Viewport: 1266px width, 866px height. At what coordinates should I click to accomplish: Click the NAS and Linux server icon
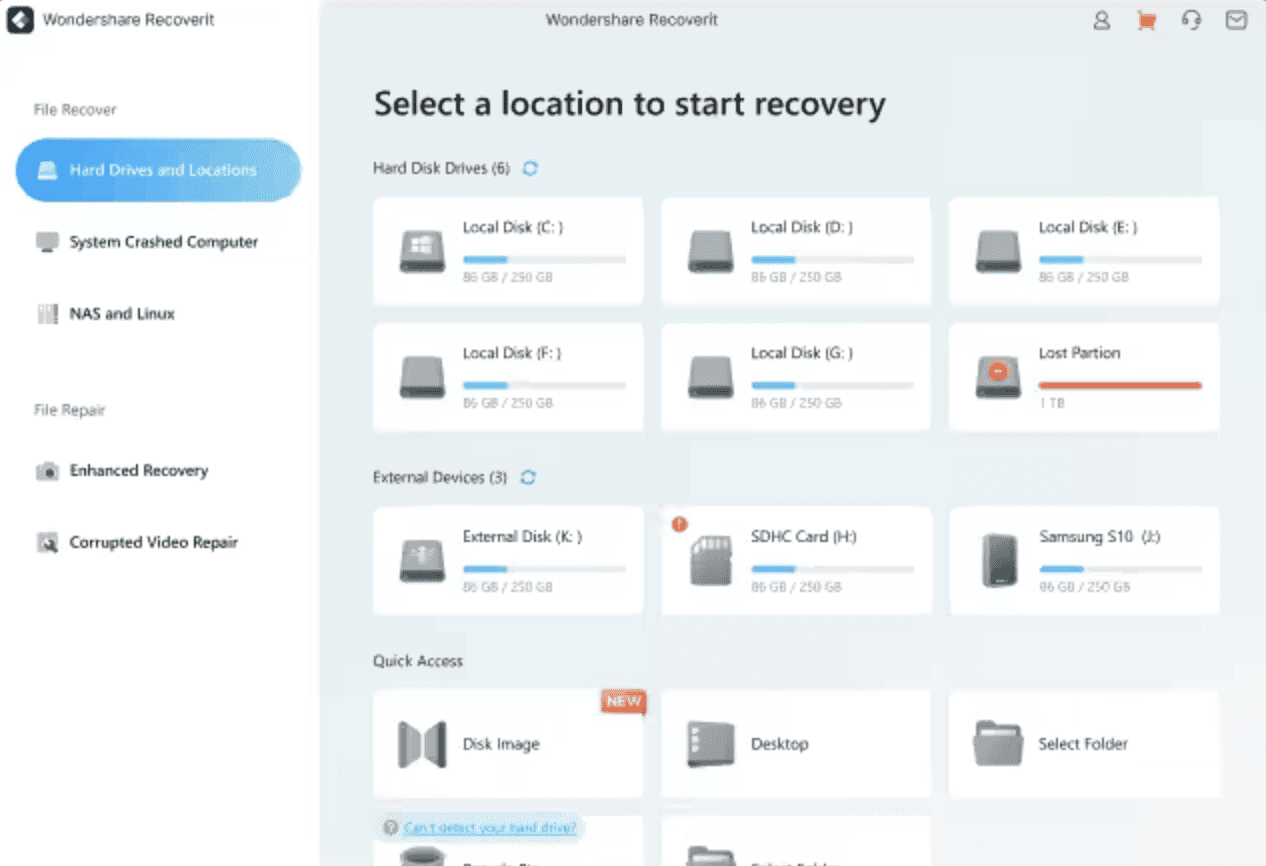coord(47,314)
